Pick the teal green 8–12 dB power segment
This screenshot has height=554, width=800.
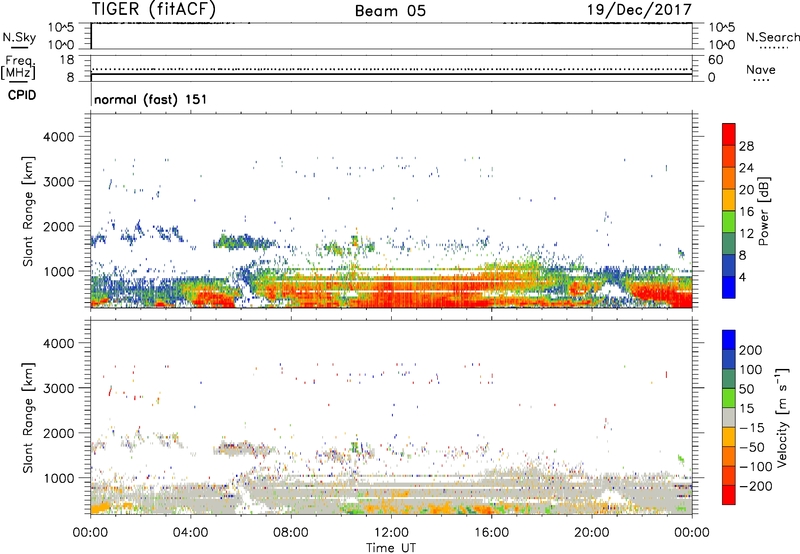click(x=729, y=244)
